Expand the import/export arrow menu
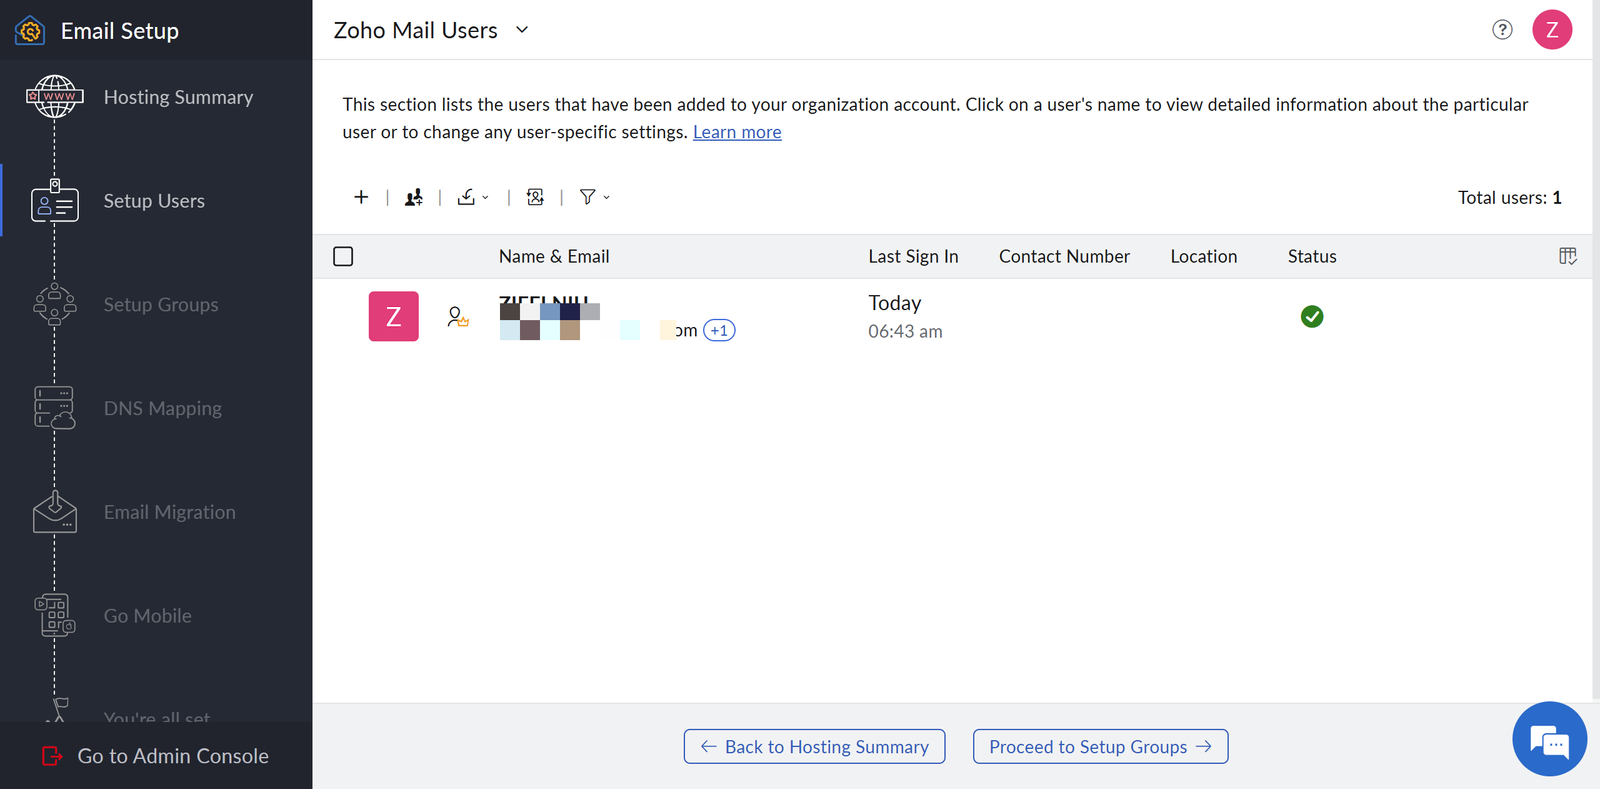 click(486, 198)
